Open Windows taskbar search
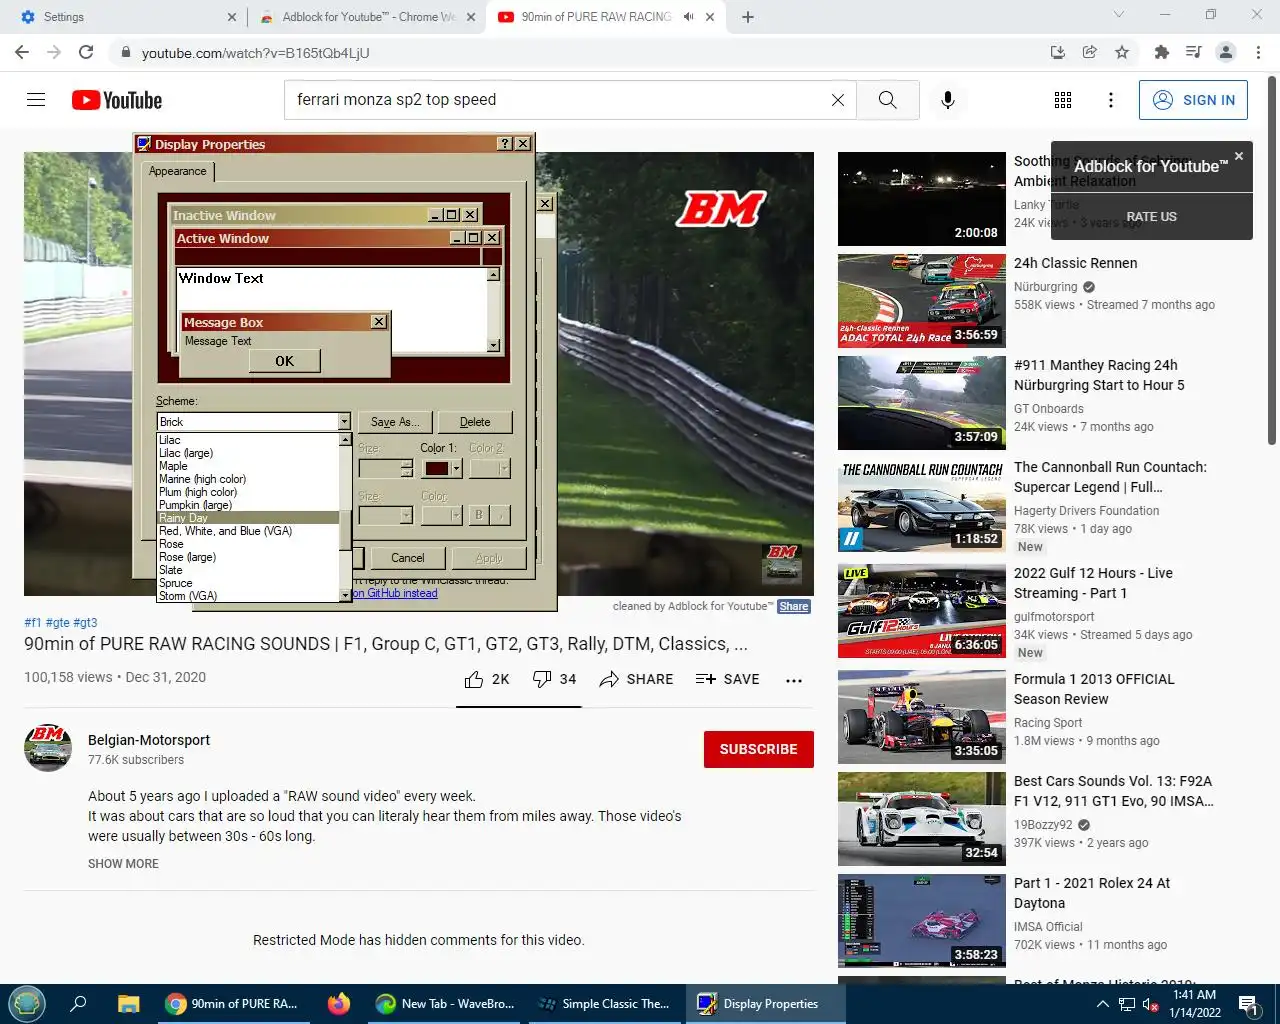Viewport: 1280px width, 1024px height. [x=78, y=1004]
